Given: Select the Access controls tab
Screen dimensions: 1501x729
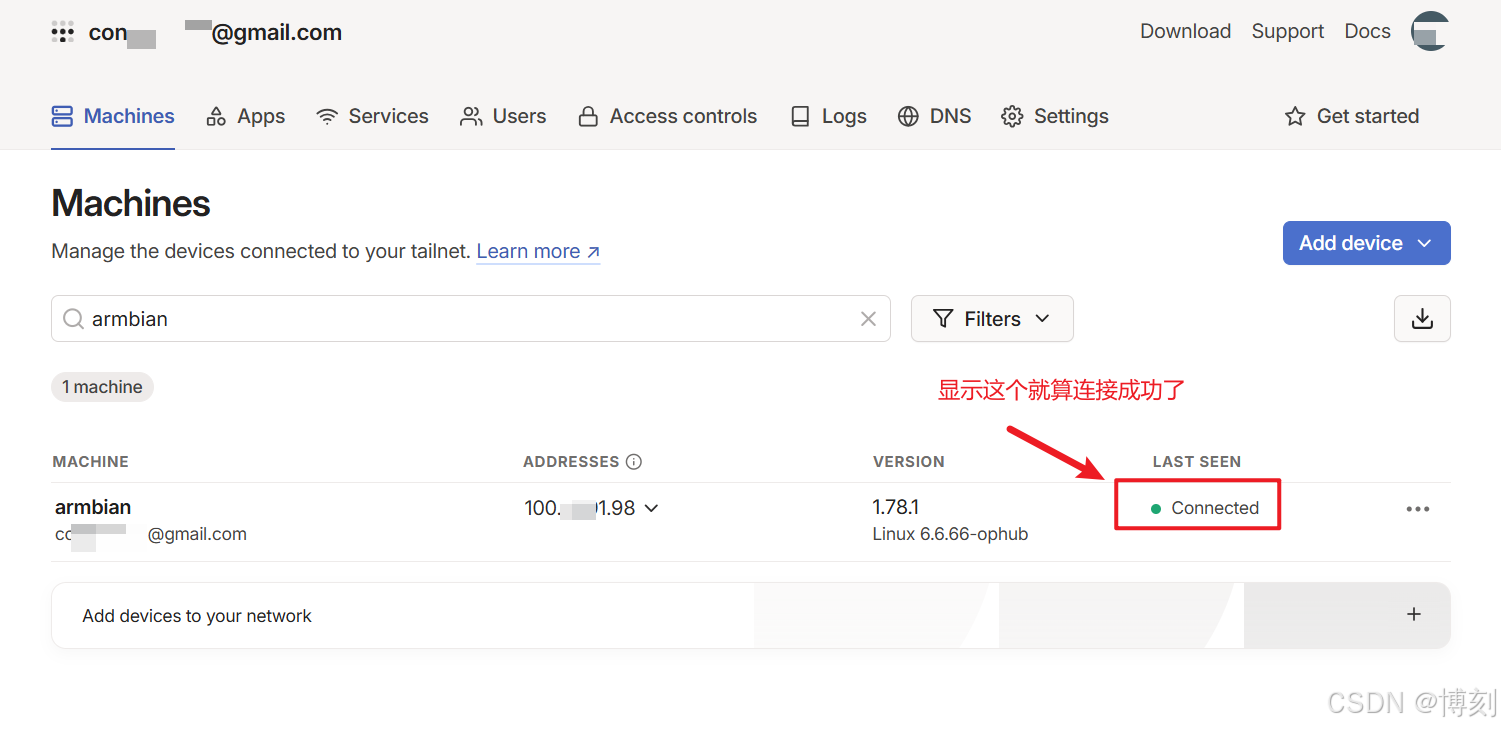Looking at the screenshot, I should [x=667, y=116].
